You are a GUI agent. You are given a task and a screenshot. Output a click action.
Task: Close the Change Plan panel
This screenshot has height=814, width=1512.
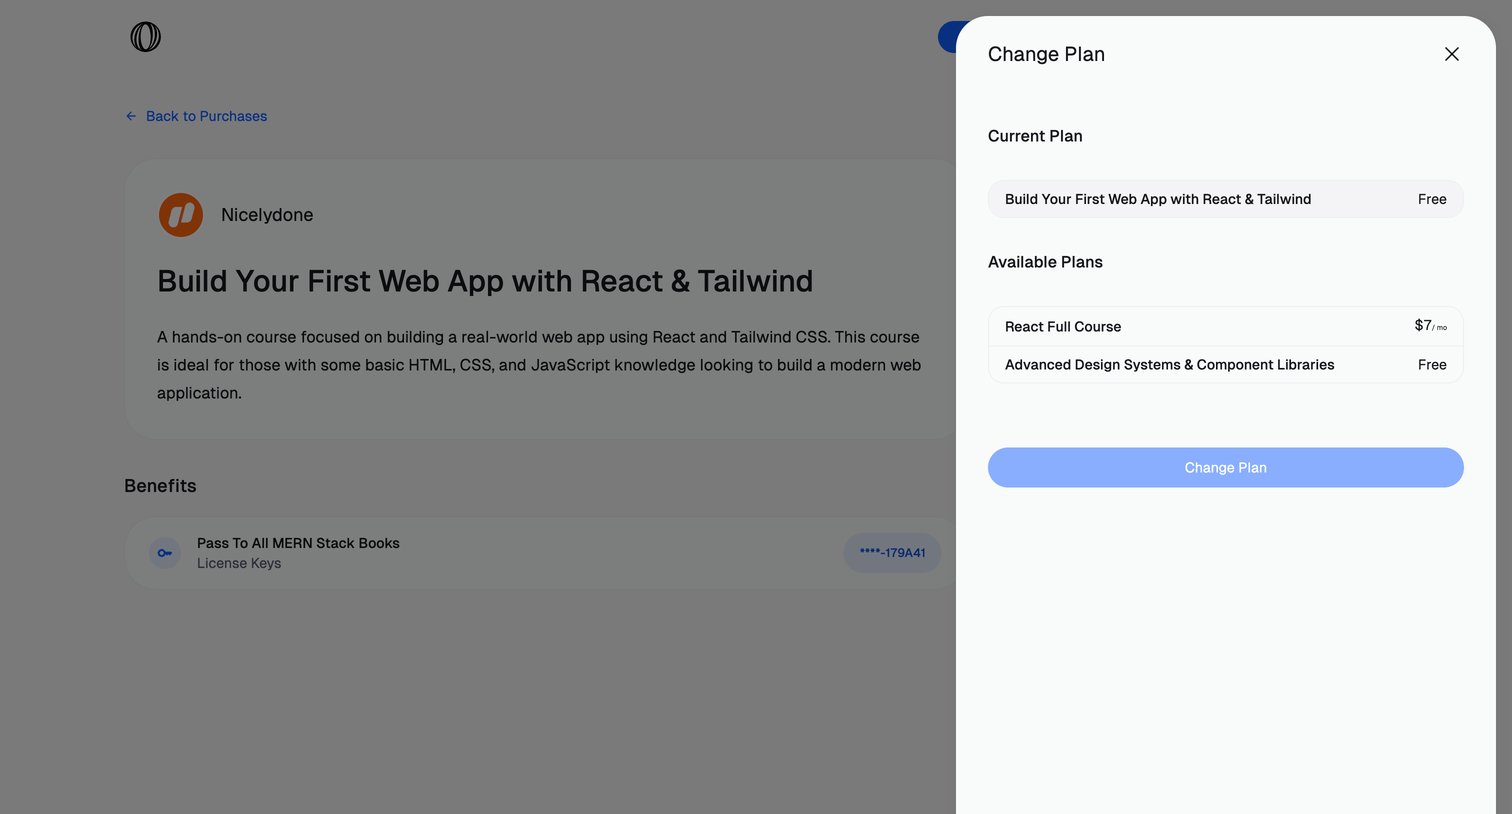point(1452,54)
